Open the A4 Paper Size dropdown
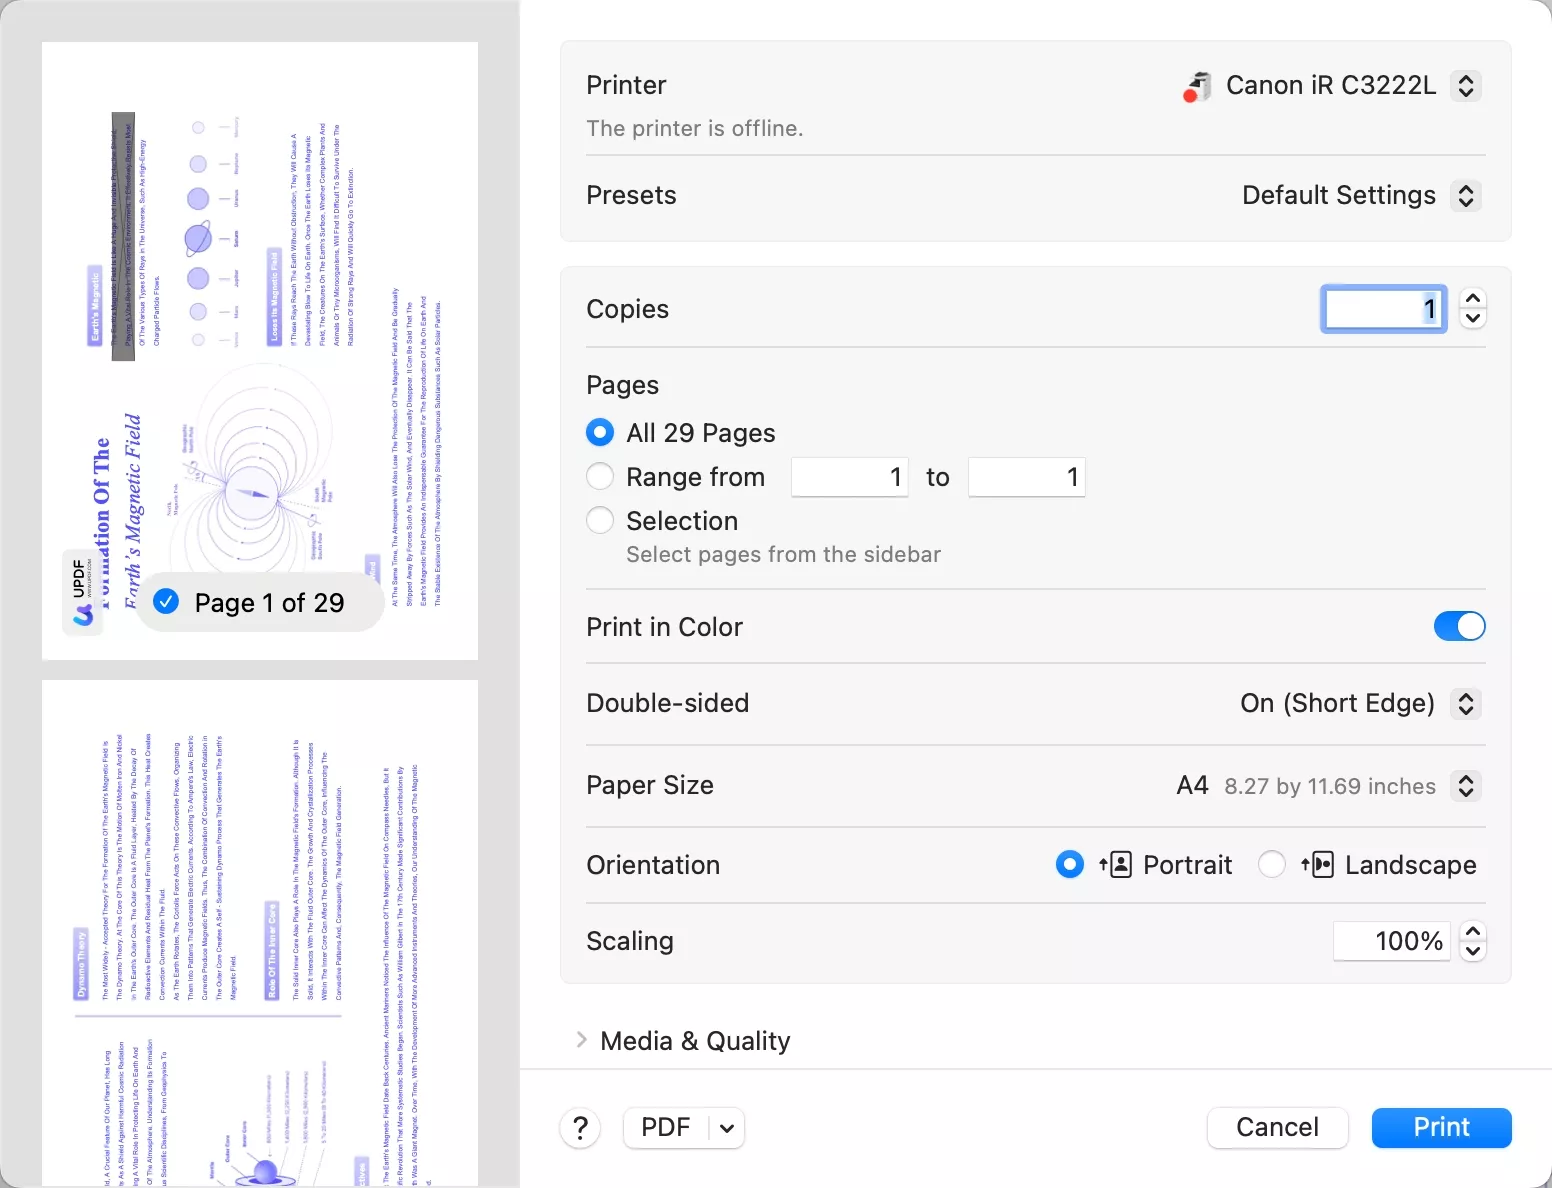The height and width of the screenshot is (1188, 1552). point(1466,786)
